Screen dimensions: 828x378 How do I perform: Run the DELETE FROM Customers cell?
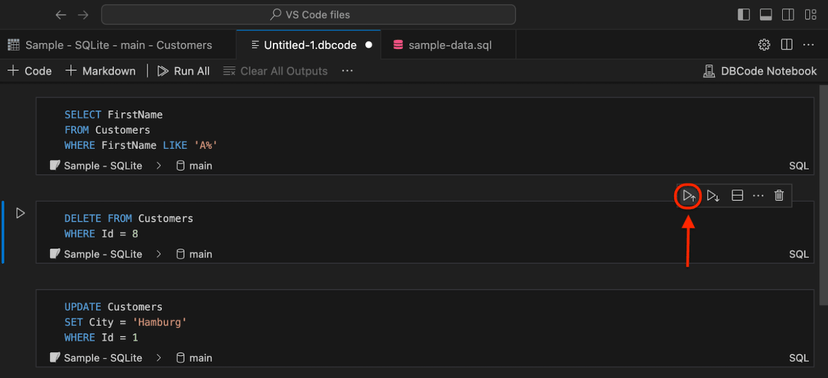click(20, 213)
